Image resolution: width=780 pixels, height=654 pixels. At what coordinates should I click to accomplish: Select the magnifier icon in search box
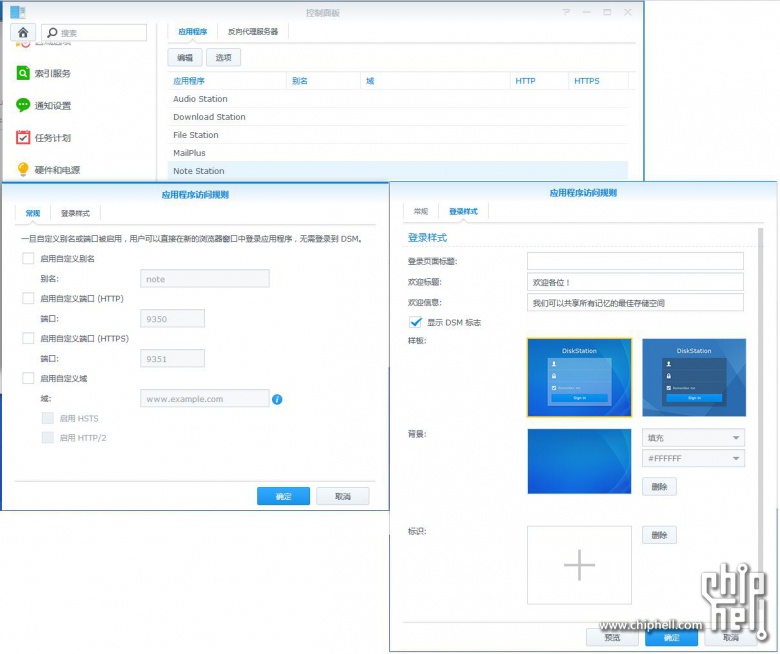tap(52, 33)
